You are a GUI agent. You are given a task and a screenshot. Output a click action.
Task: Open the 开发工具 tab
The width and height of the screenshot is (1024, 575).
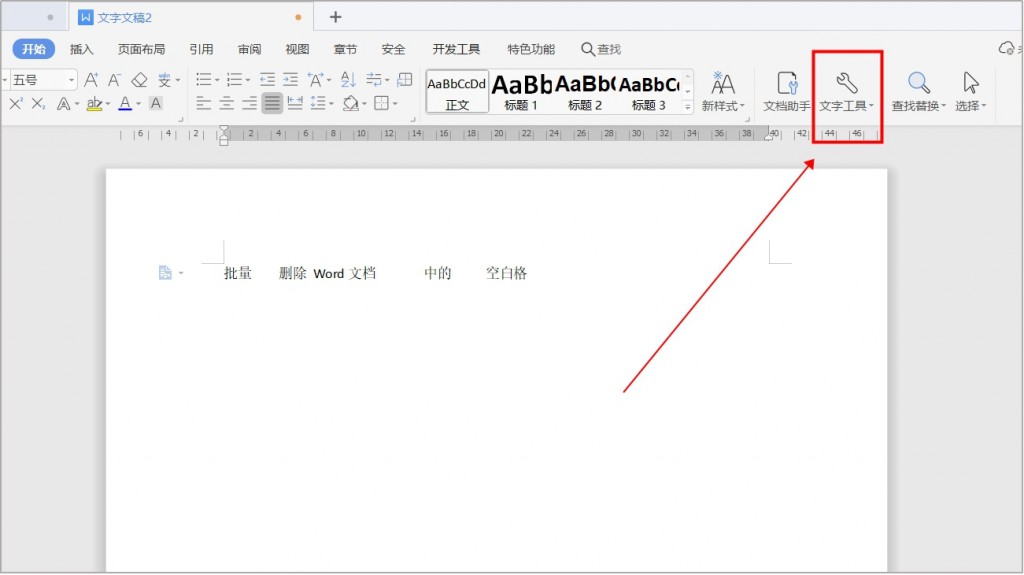tap(456, 49)
